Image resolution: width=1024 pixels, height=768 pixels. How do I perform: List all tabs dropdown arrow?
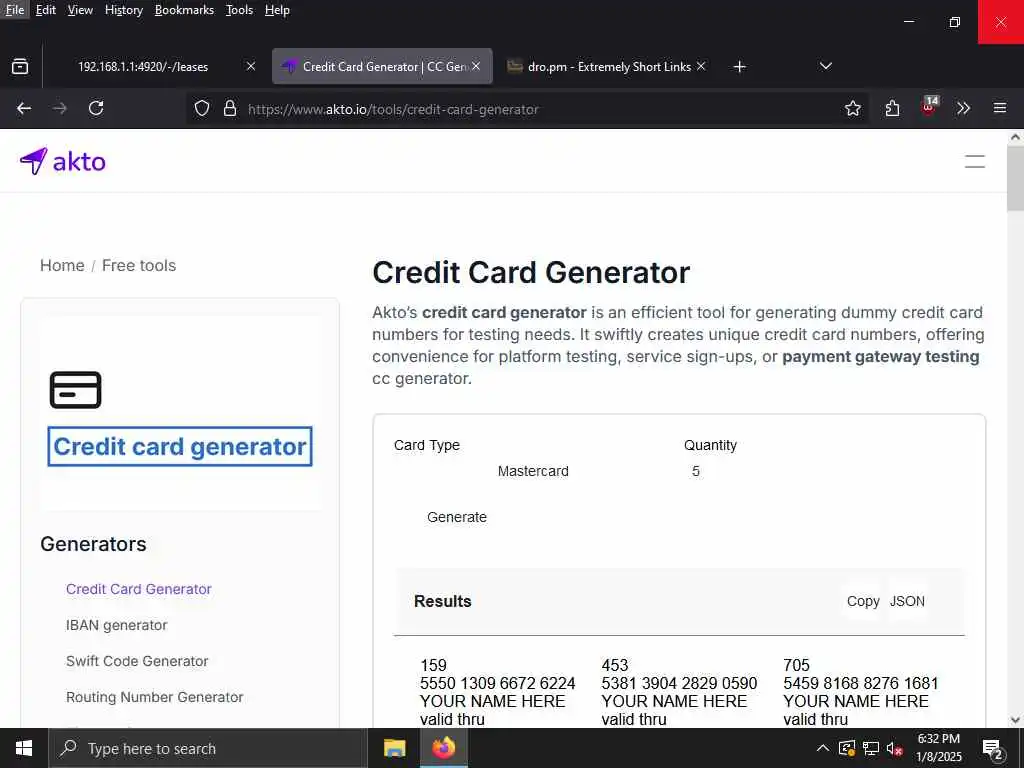[825, 67]
